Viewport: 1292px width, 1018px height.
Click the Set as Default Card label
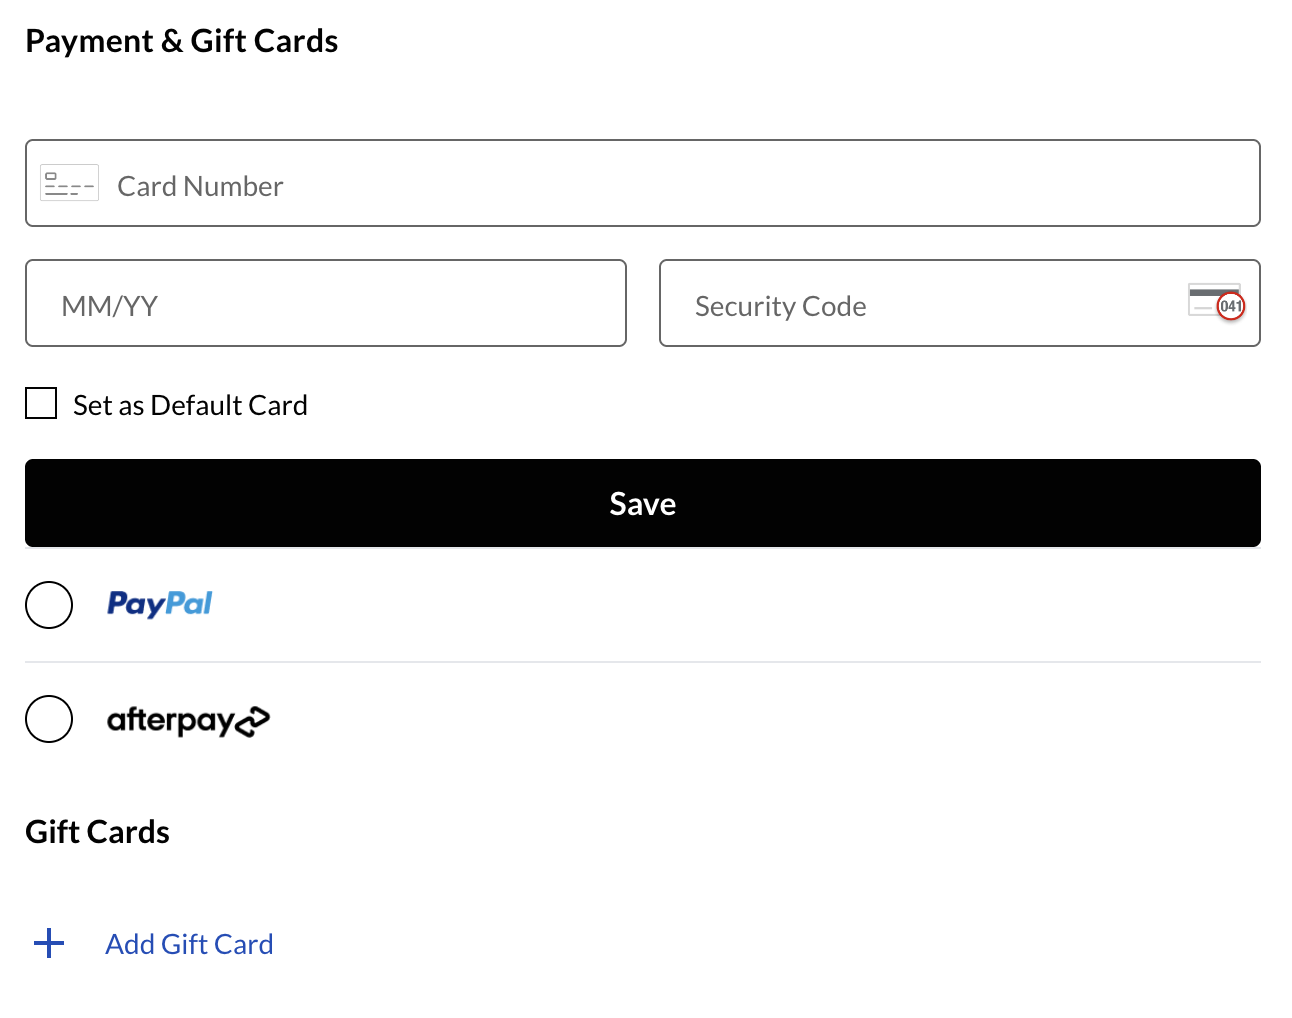(190, 405)
